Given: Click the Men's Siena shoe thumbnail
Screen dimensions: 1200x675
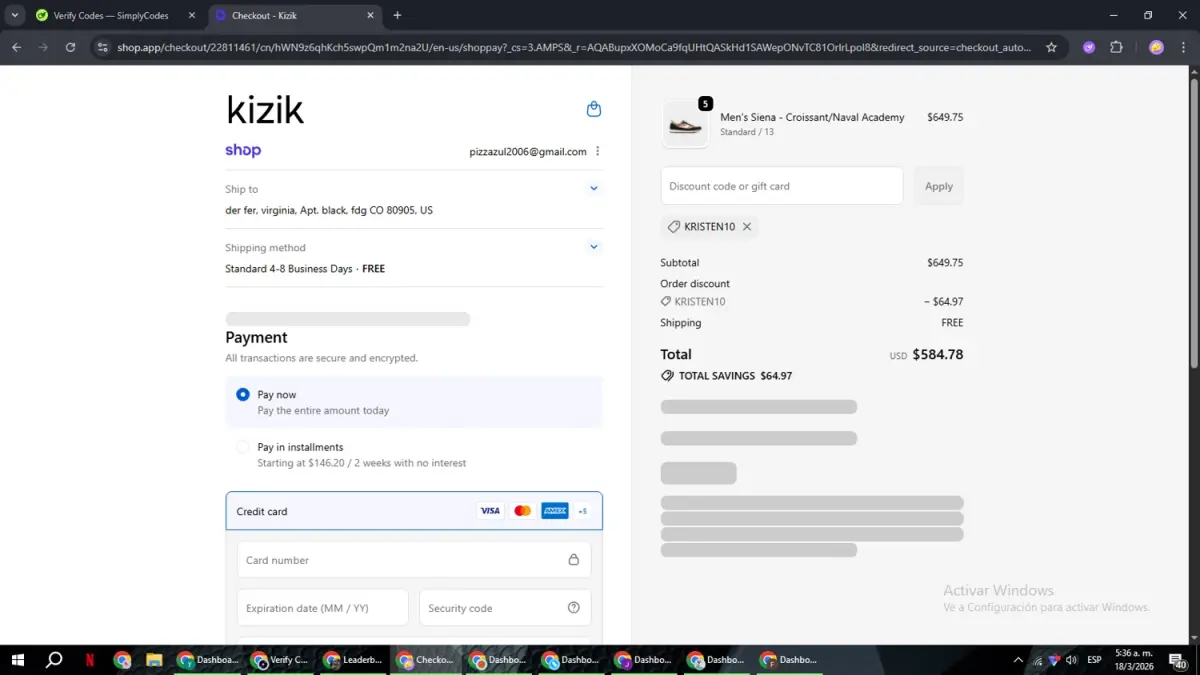Looking at the screenshot, I should [685, 125].
